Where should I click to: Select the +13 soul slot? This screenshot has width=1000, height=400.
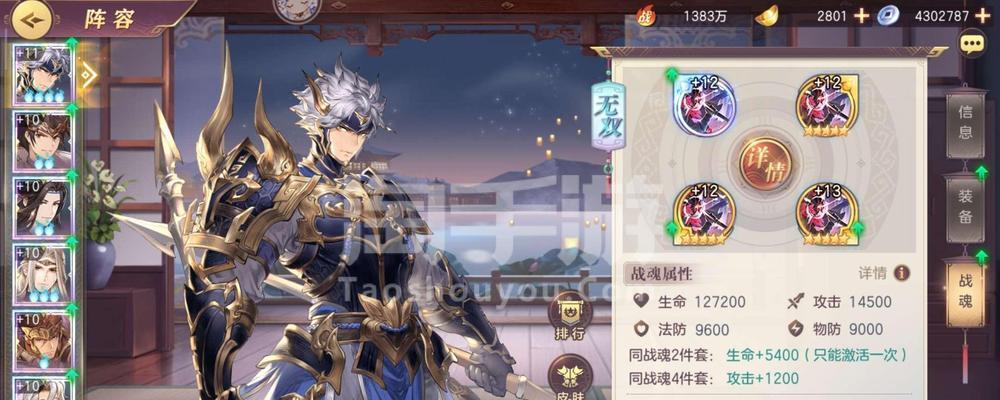(827, 214)
